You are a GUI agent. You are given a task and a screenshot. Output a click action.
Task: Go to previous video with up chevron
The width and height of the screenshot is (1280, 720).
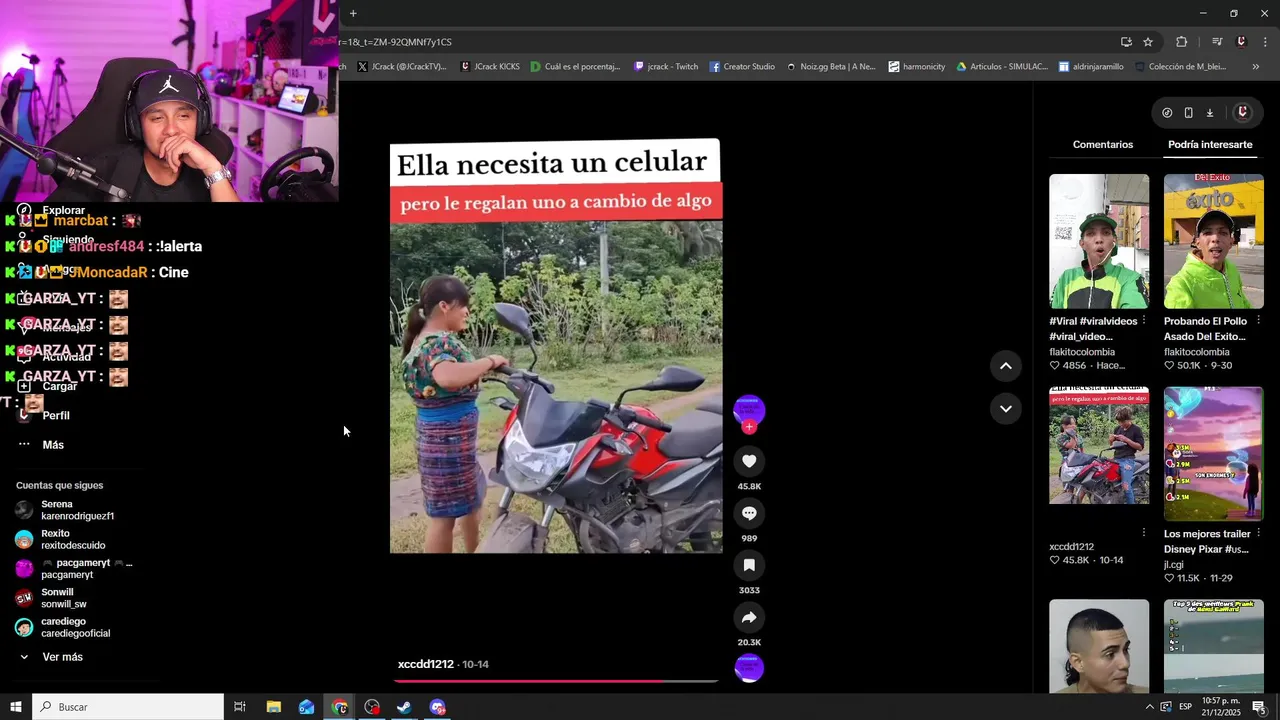pos(1005,366)
